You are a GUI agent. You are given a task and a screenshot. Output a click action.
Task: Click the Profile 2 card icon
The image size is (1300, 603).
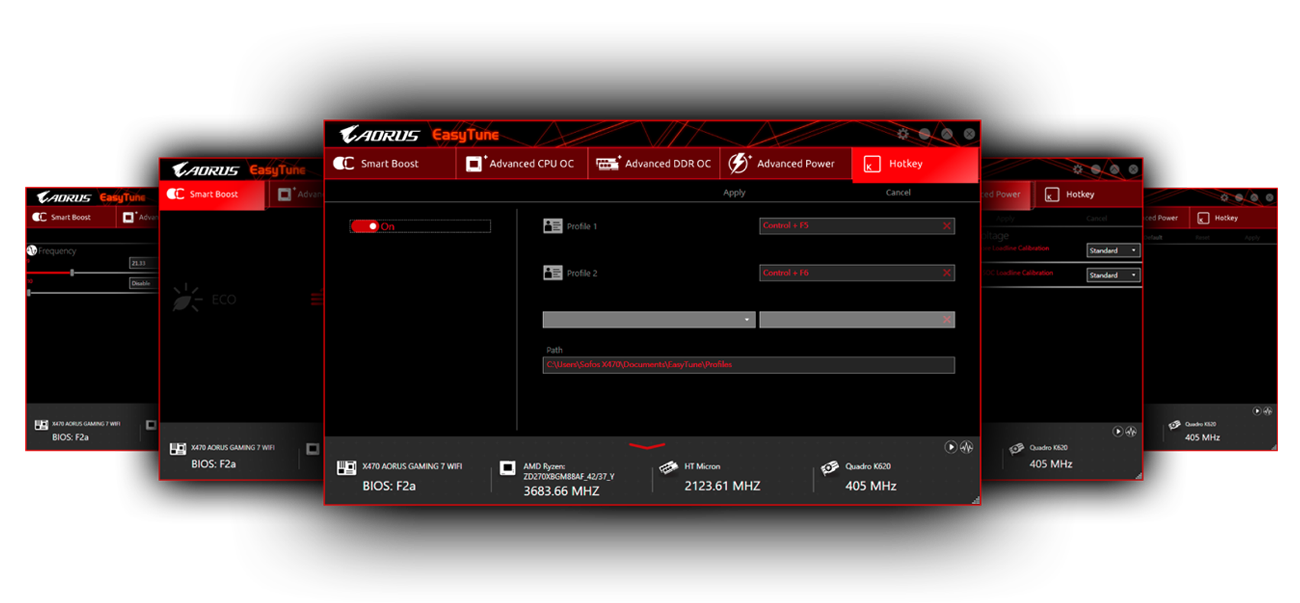(552, 273)
